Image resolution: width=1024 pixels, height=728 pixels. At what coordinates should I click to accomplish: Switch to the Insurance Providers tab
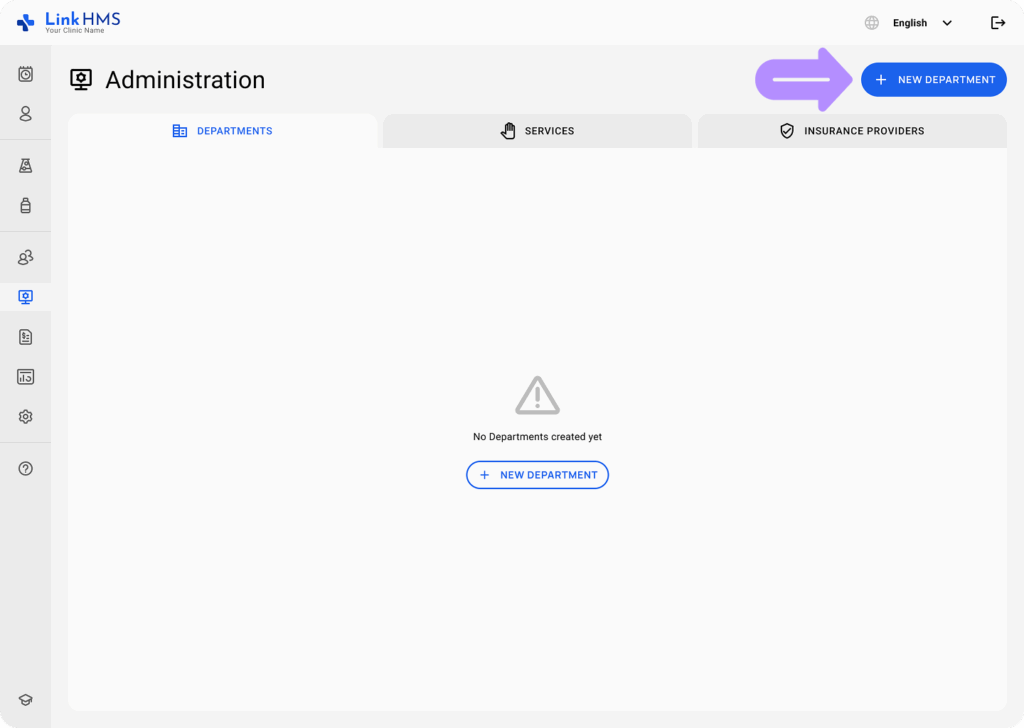pyautogui.click(x=852, y=131)
